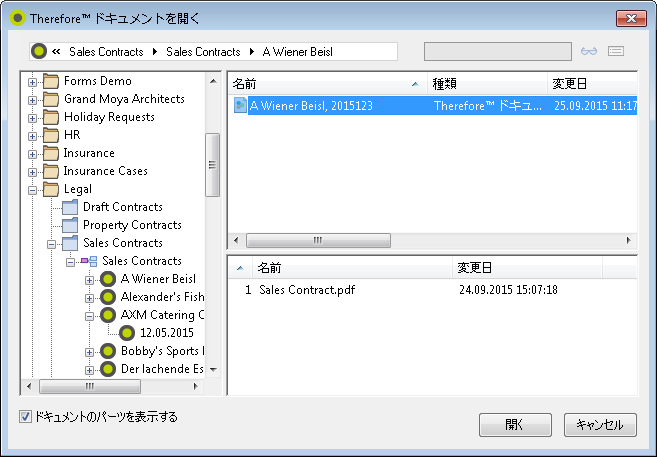Screen dimensions: 657x457
Task: Click the HR folder icon
Action: pyautogui.click(x=51, y=135)
